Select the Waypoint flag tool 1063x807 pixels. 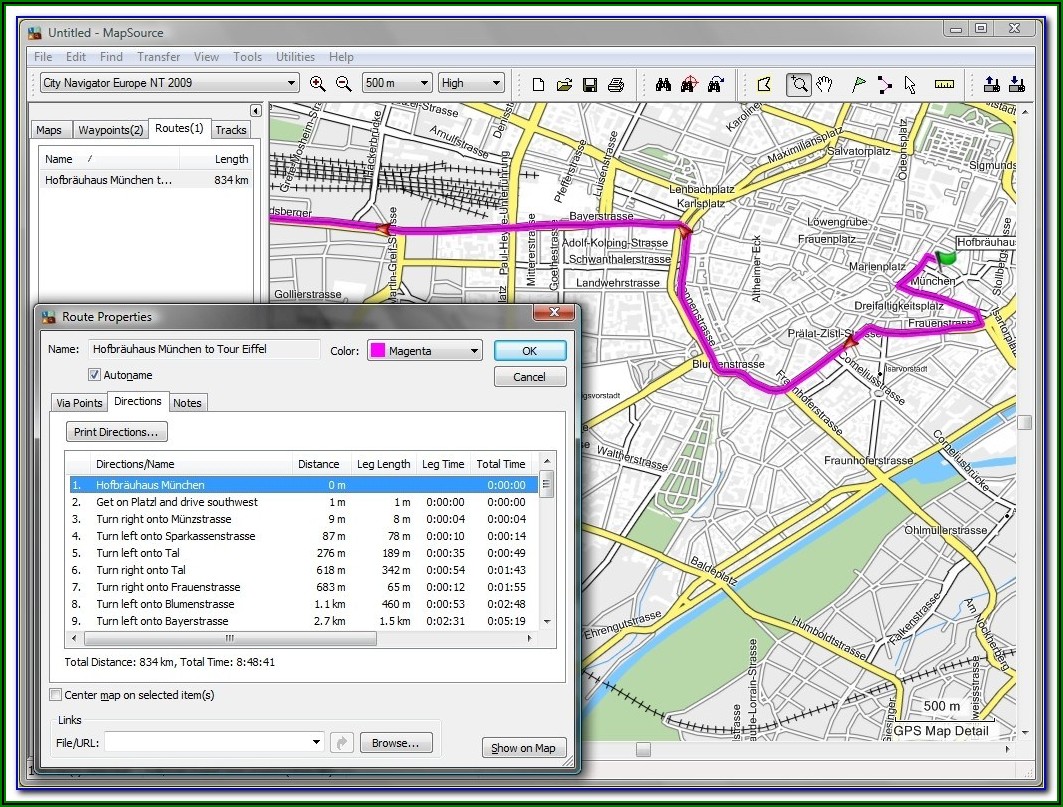coord(858,84)
